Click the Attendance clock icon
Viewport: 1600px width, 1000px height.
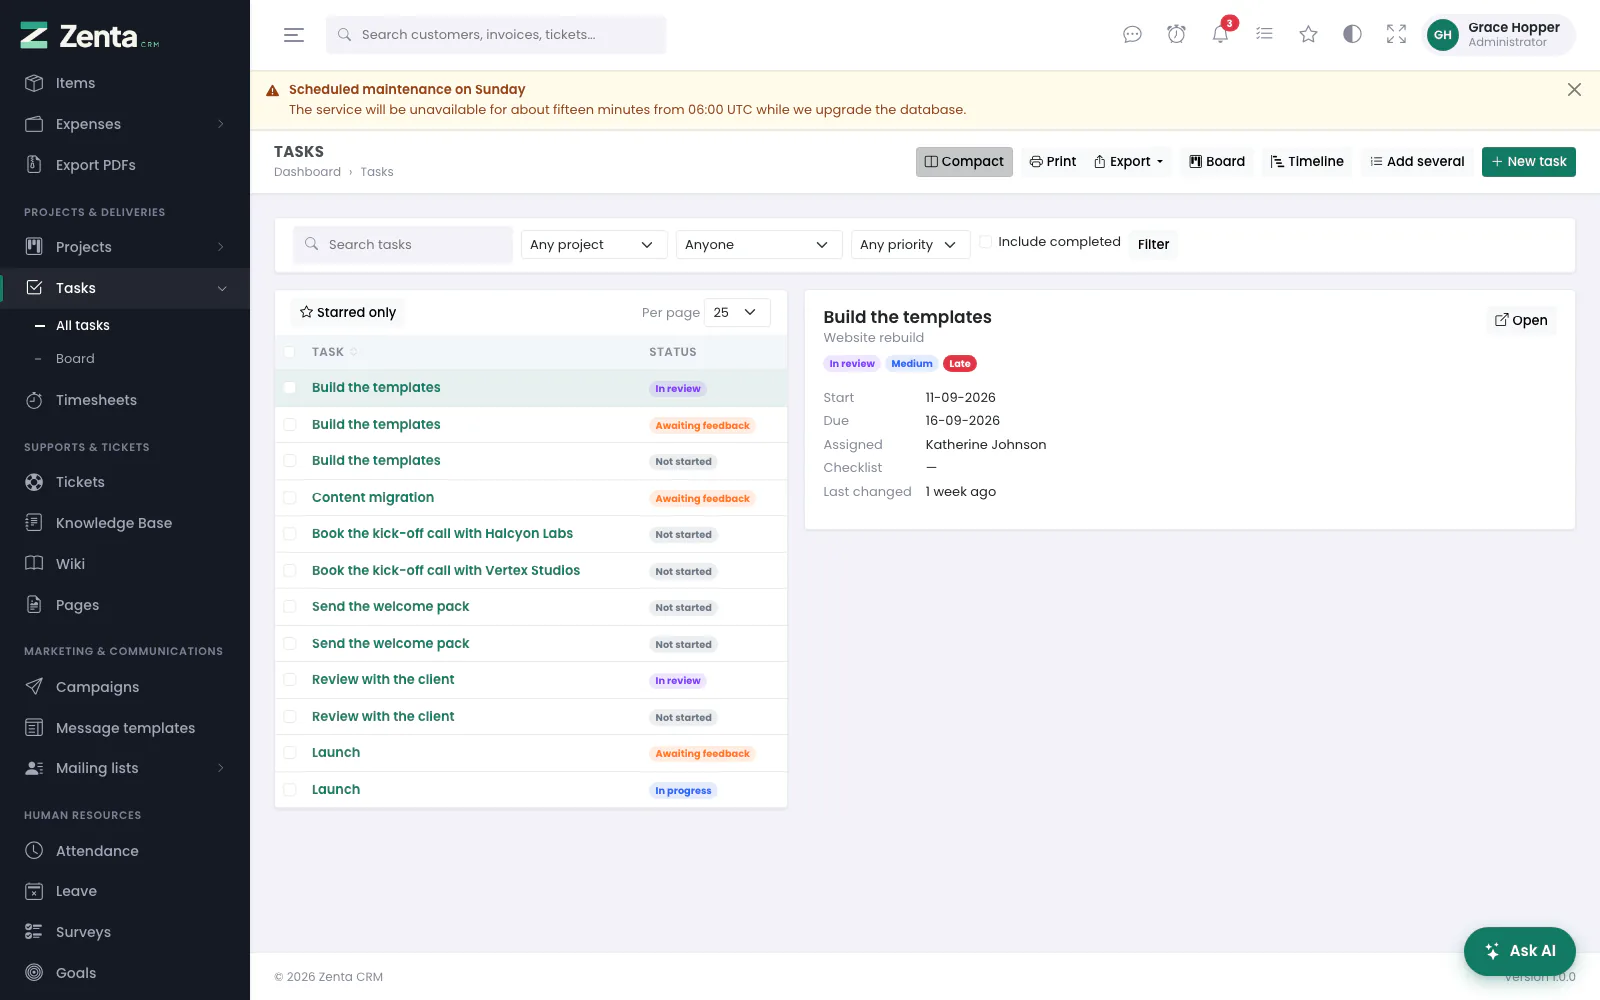pyautogui.click(x=34, y=851)
